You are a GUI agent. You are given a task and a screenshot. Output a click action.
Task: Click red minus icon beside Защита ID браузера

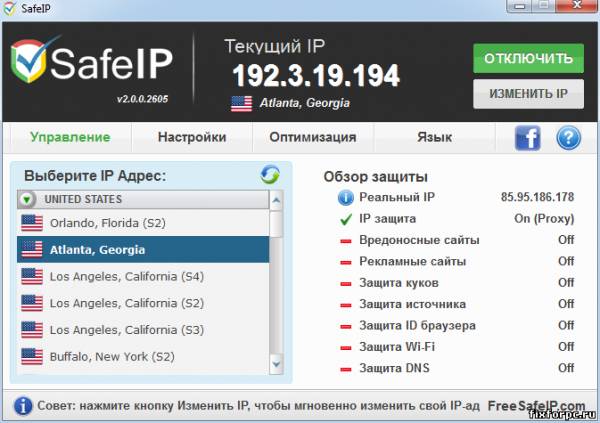pos(346,327)
